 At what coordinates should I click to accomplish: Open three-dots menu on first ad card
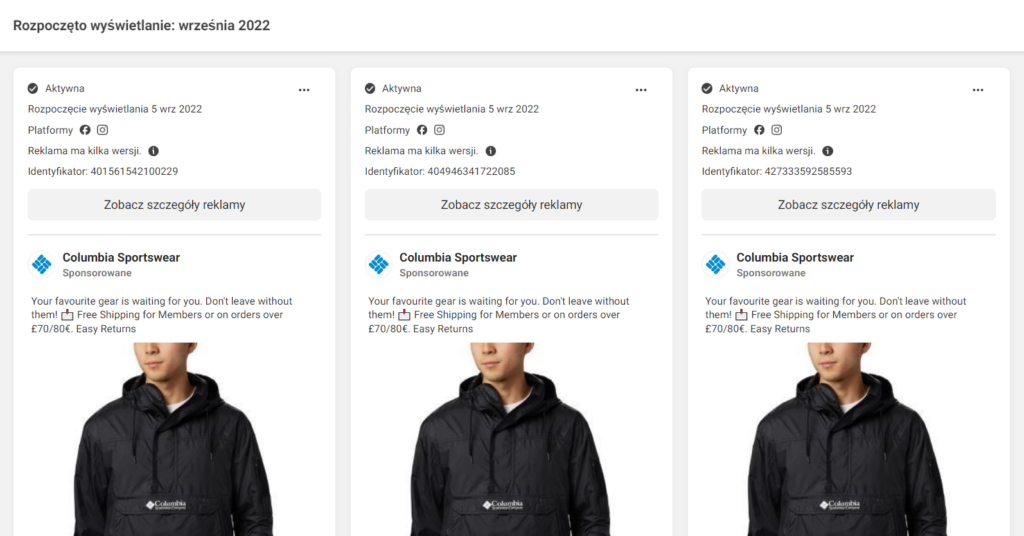[304, 90]
